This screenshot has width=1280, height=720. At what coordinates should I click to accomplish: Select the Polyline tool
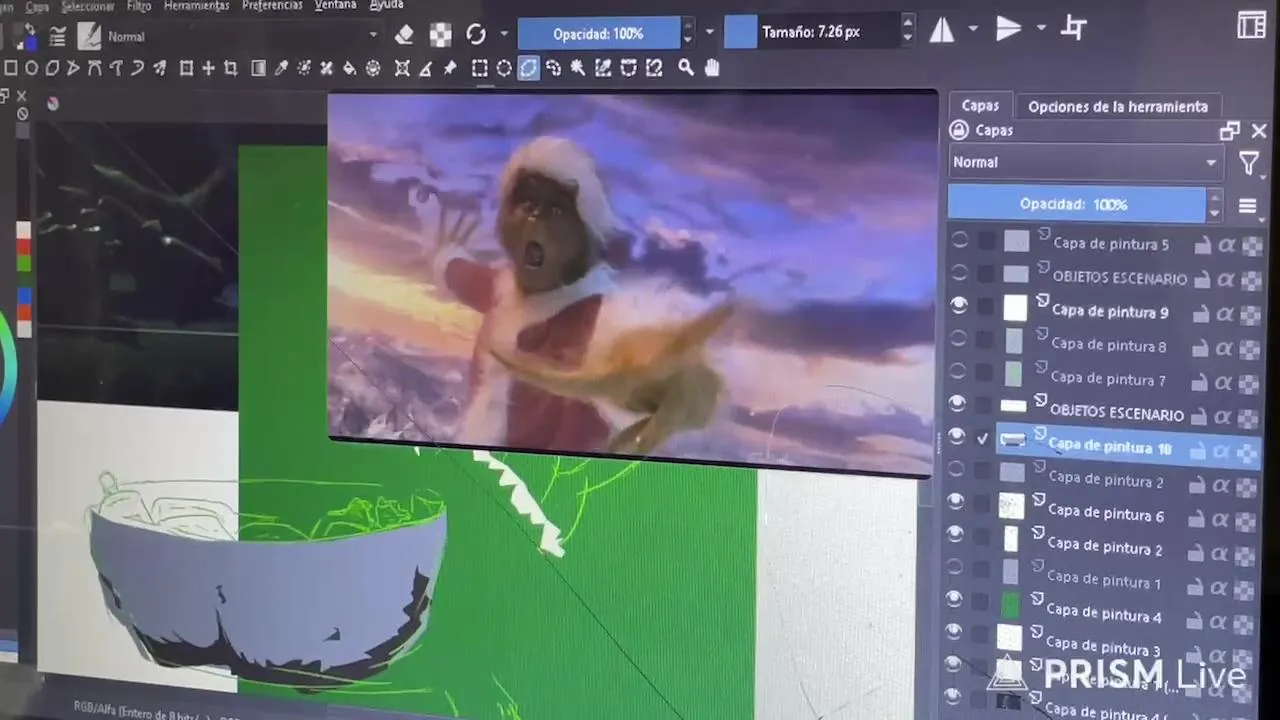tap(72, 68)
